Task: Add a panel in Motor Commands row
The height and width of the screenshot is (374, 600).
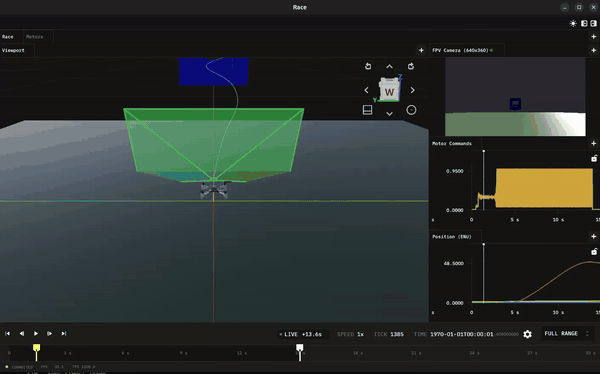Action: (x=593, y=143)
